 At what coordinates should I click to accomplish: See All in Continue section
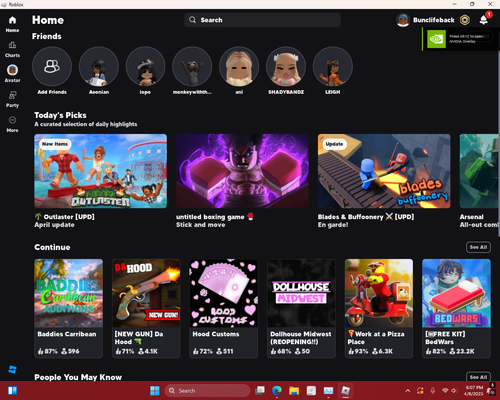pos(478,247)
